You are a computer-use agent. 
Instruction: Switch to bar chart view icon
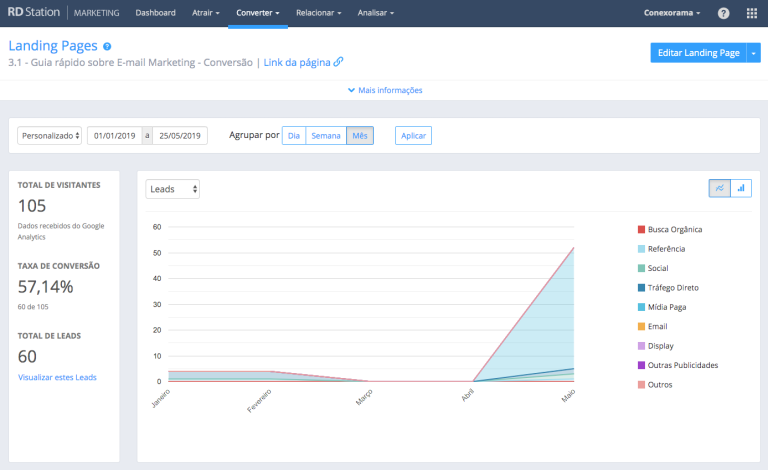(741, 188)
